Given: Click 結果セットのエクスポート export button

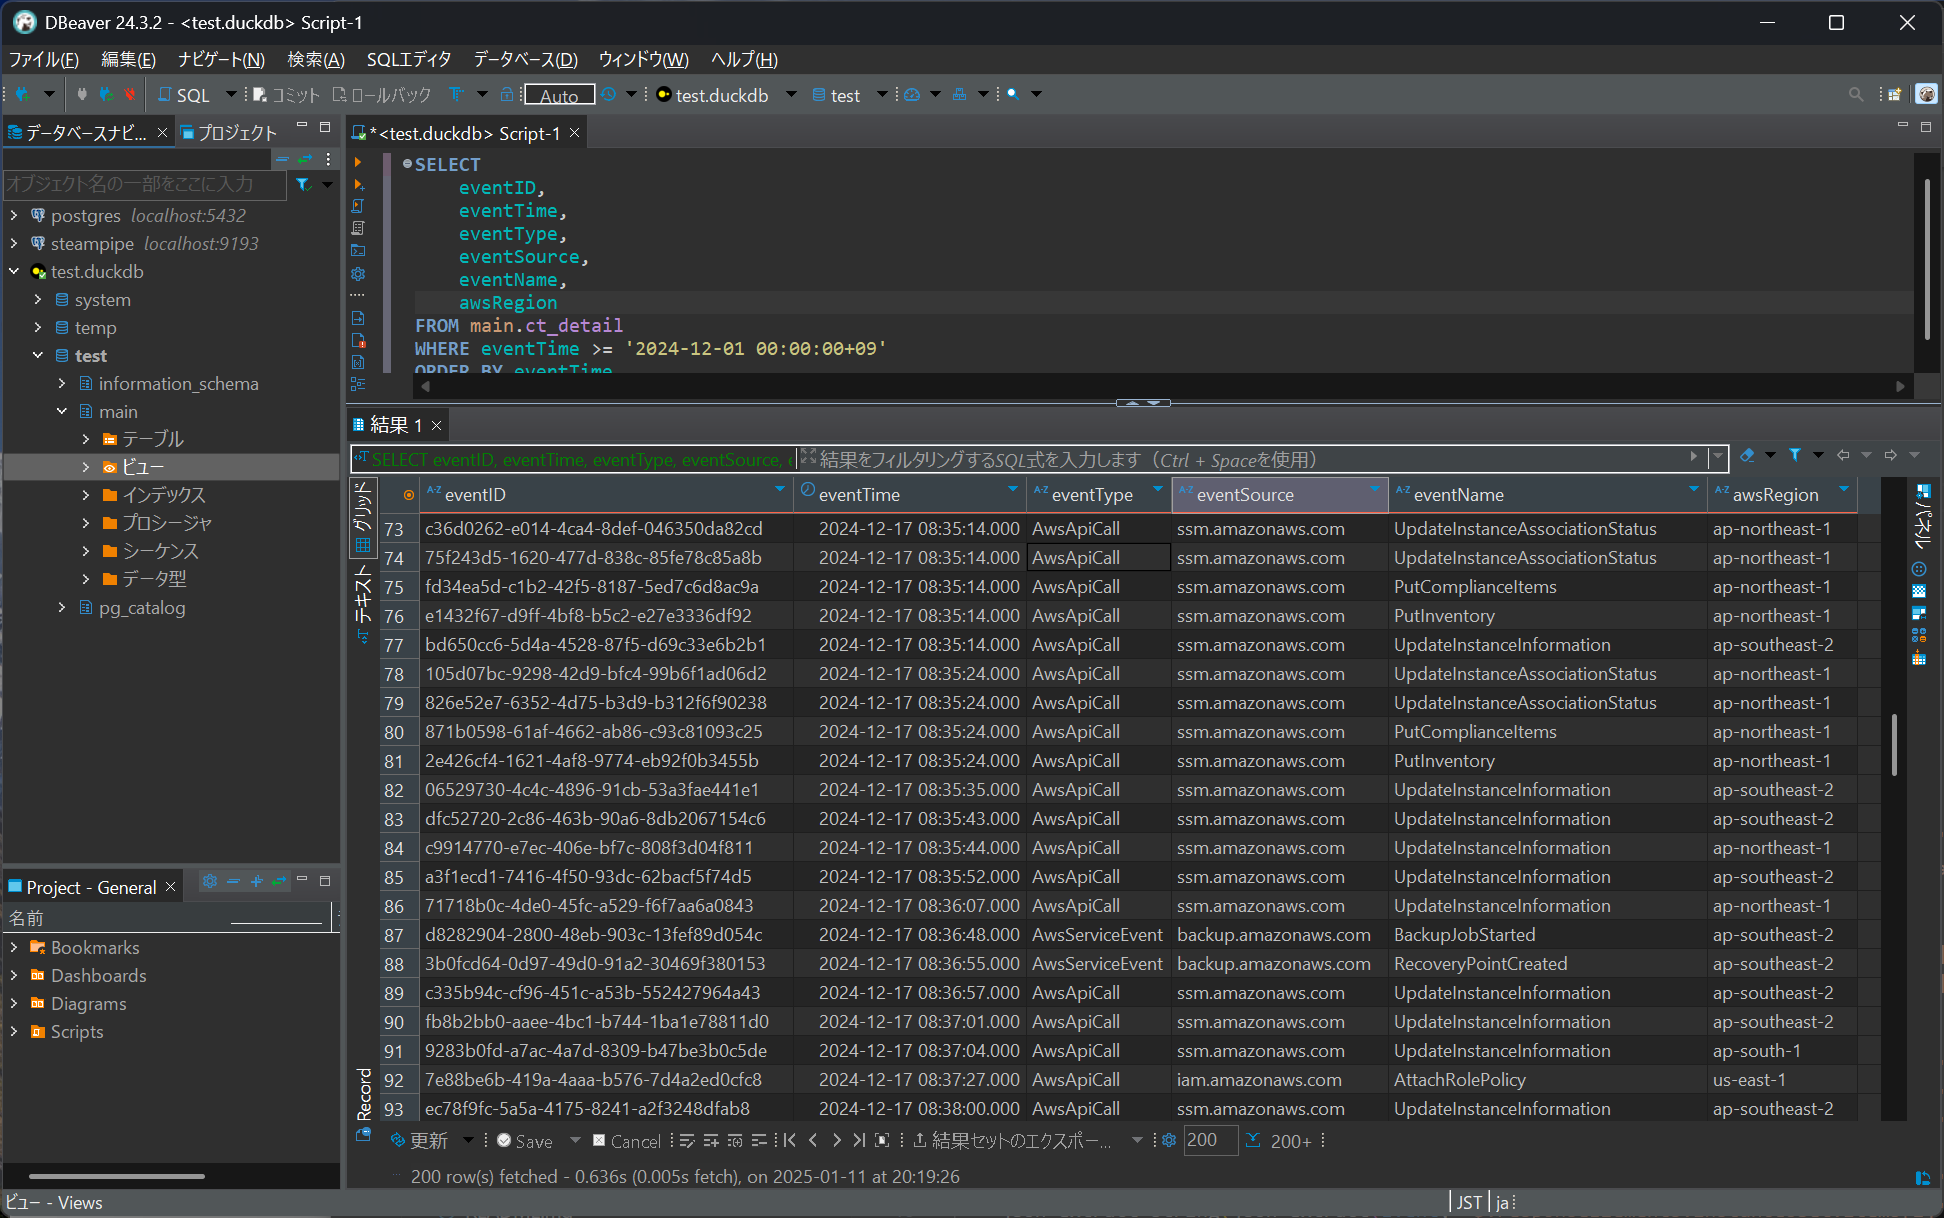Looking at the screenshot, I should (x=1012, y=1141).
